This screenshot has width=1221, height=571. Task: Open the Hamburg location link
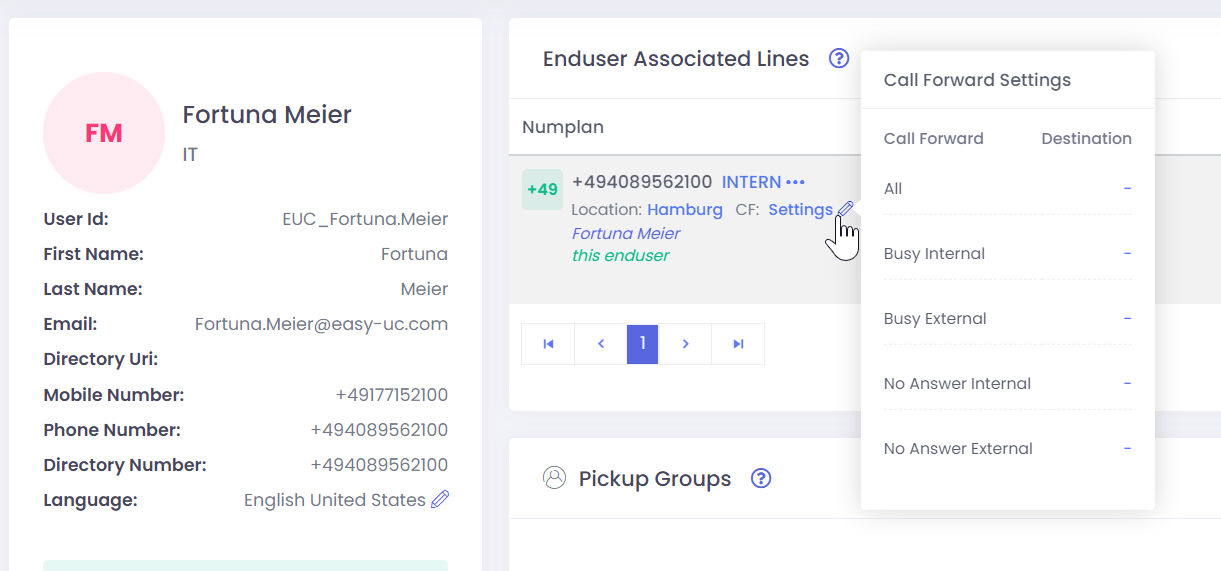click(685, 210)
